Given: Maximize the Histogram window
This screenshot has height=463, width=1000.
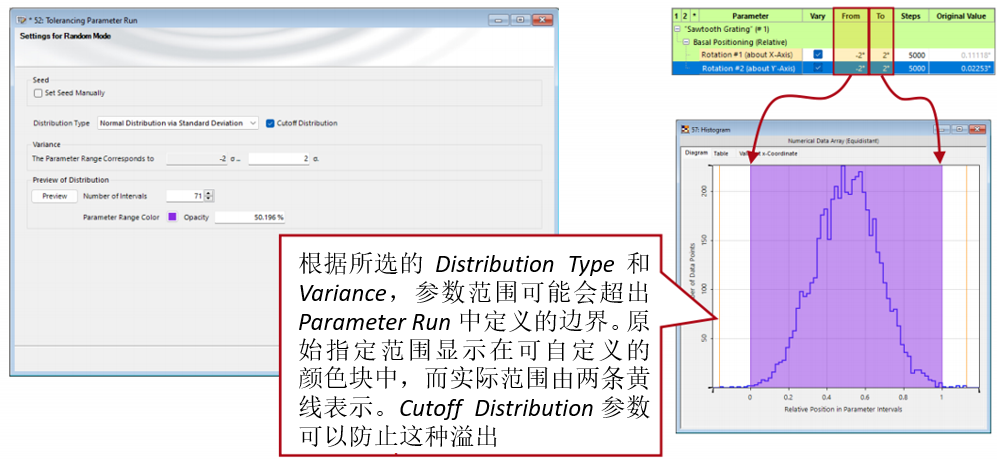Looking at the screenshot, I should click(x=959, y=129).
